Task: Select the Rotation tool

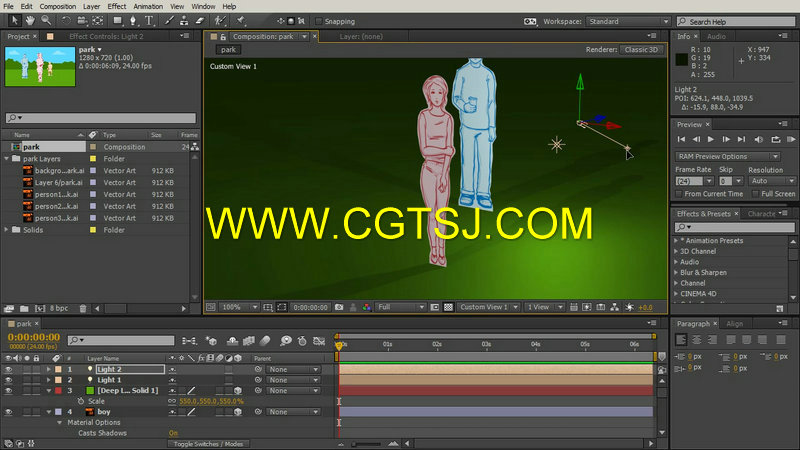Action: click(x=66, y=21)
